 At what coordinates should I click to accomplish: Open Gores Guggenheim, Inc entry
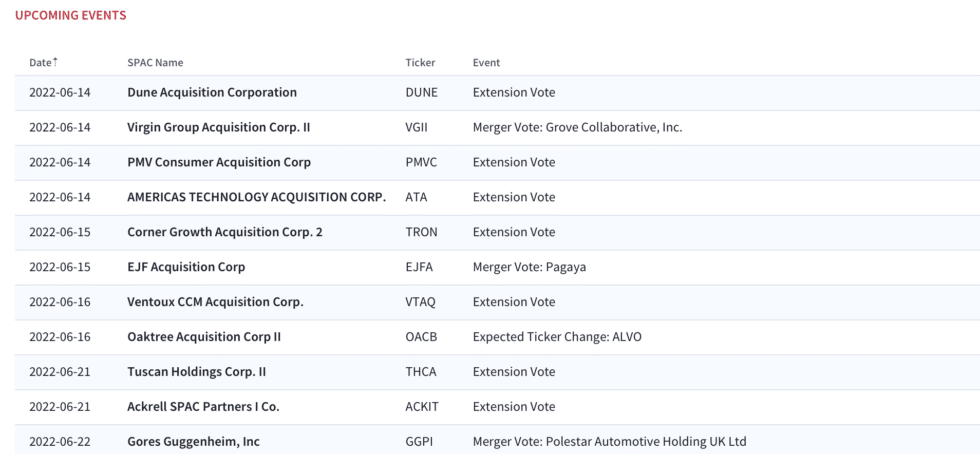(x=193, y=442)
